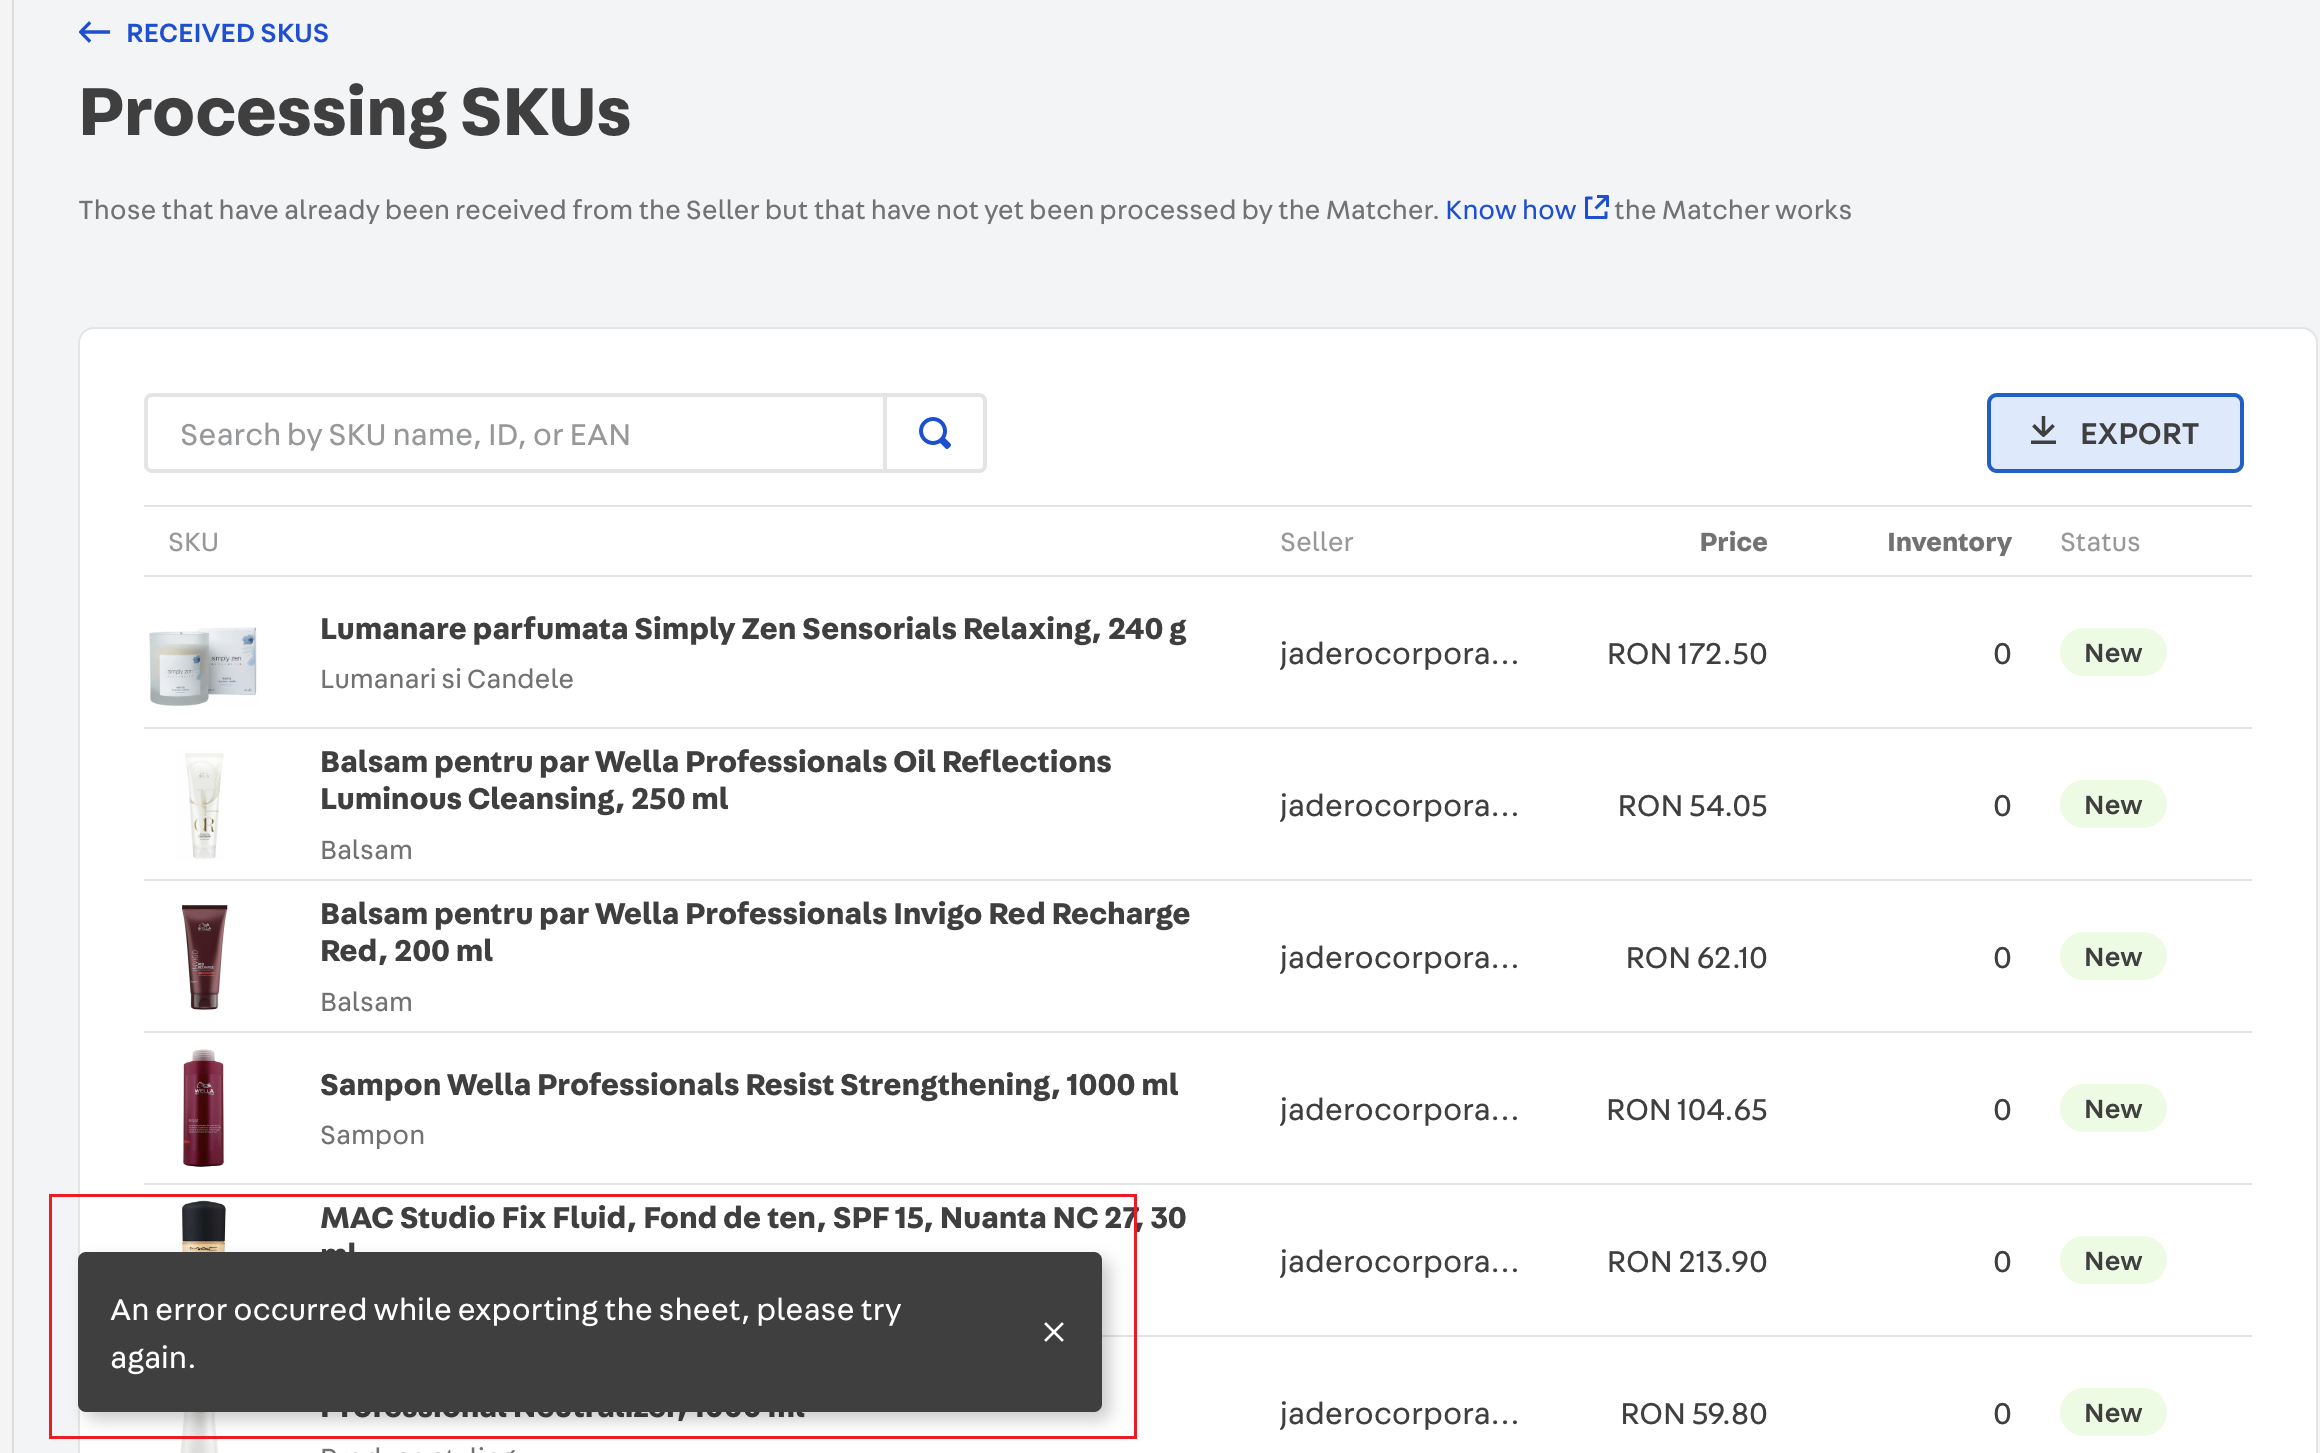Dismiss the export error notification
Screen dimensions: 2320x1453
pyautogui.click(x=1053, y=1331)
